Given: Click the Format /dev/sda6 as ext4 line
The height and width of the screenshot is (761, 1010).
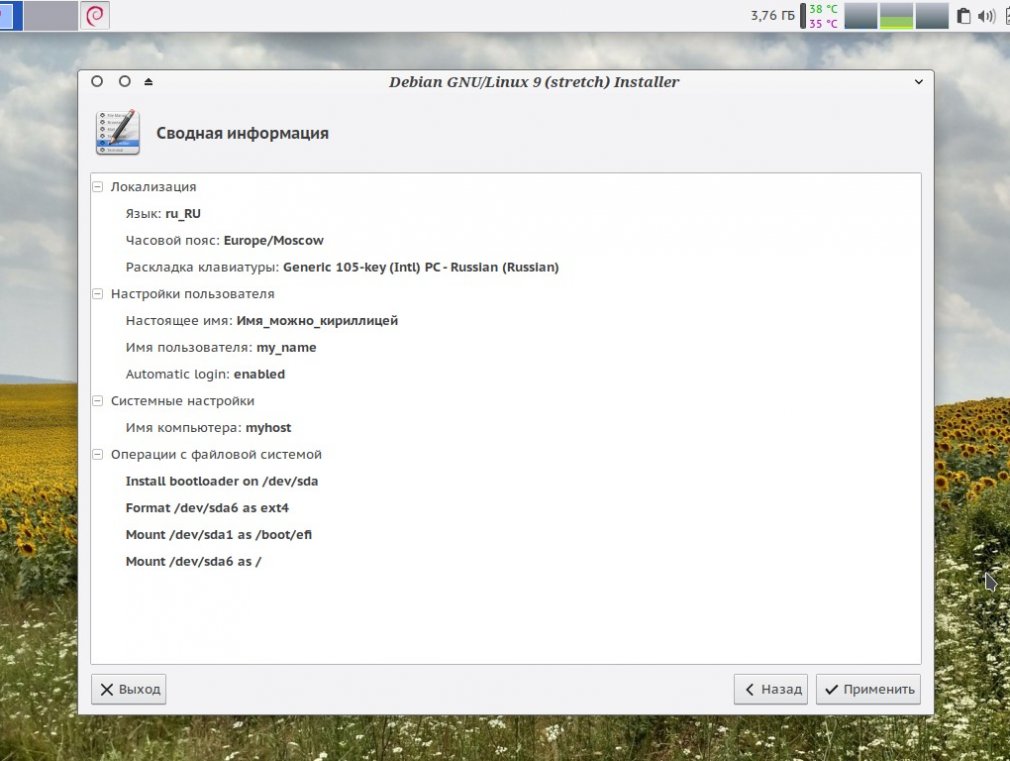Looking at the screenshot, I should pyautogui.click(x=207, y=508).
